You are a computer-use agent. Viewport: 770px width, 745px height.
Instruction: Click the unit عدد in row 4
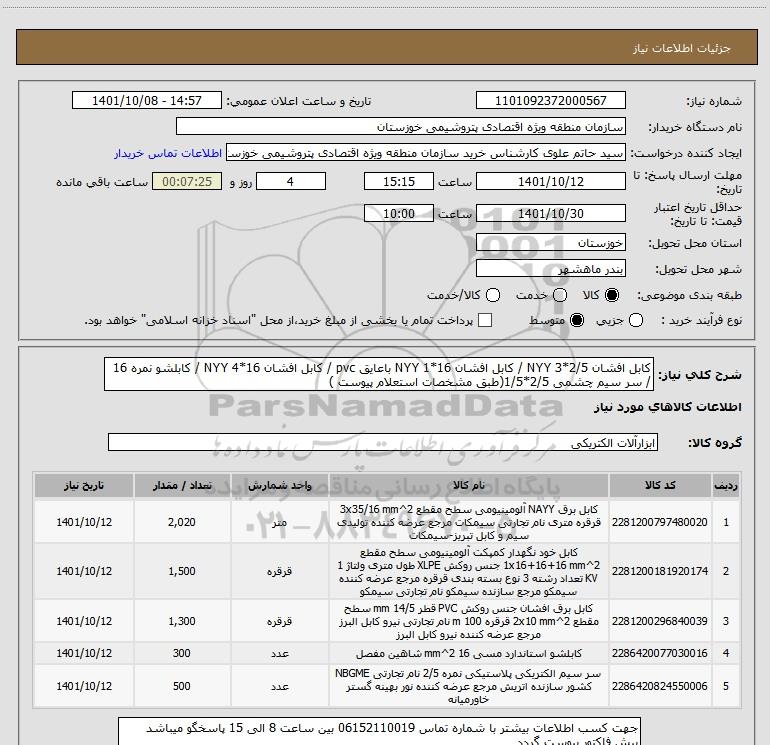[279, 654]
